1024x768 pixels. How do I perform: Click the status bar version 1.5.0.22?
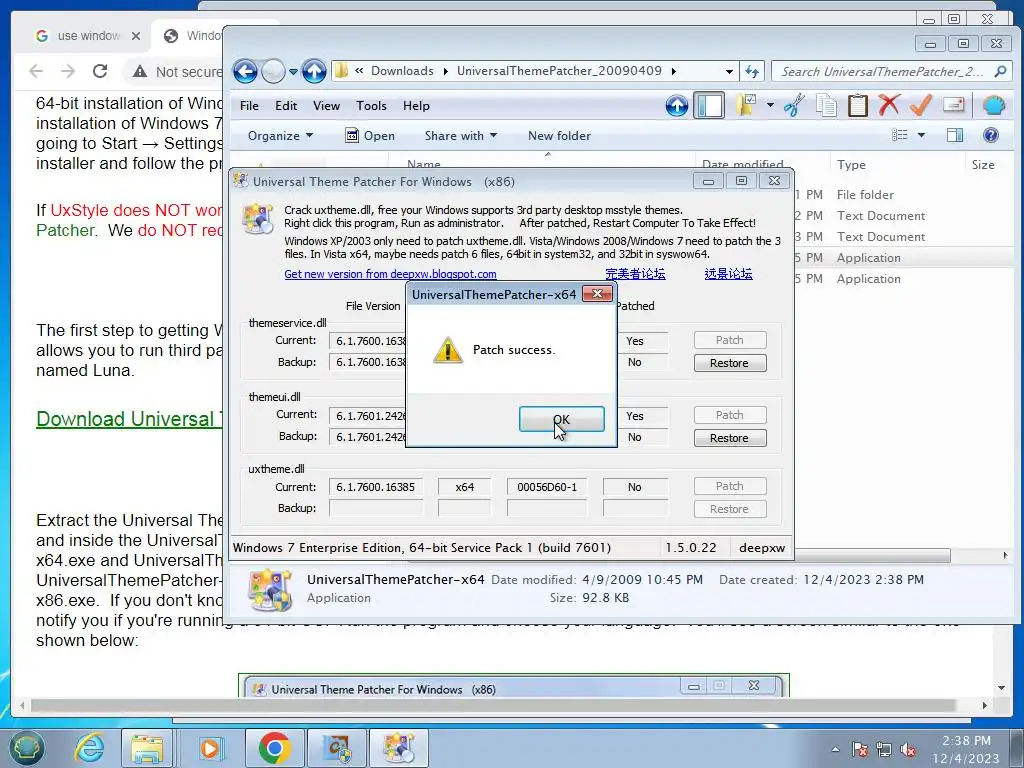click(690, 548)
